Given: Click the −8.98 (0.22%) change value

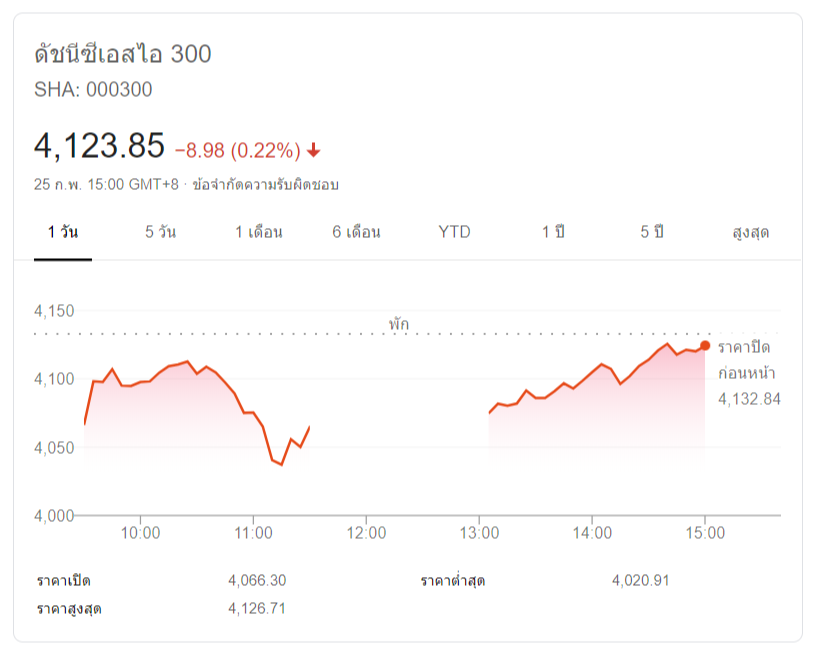Looking at the screenshot, I should click(x=238, y=151).
